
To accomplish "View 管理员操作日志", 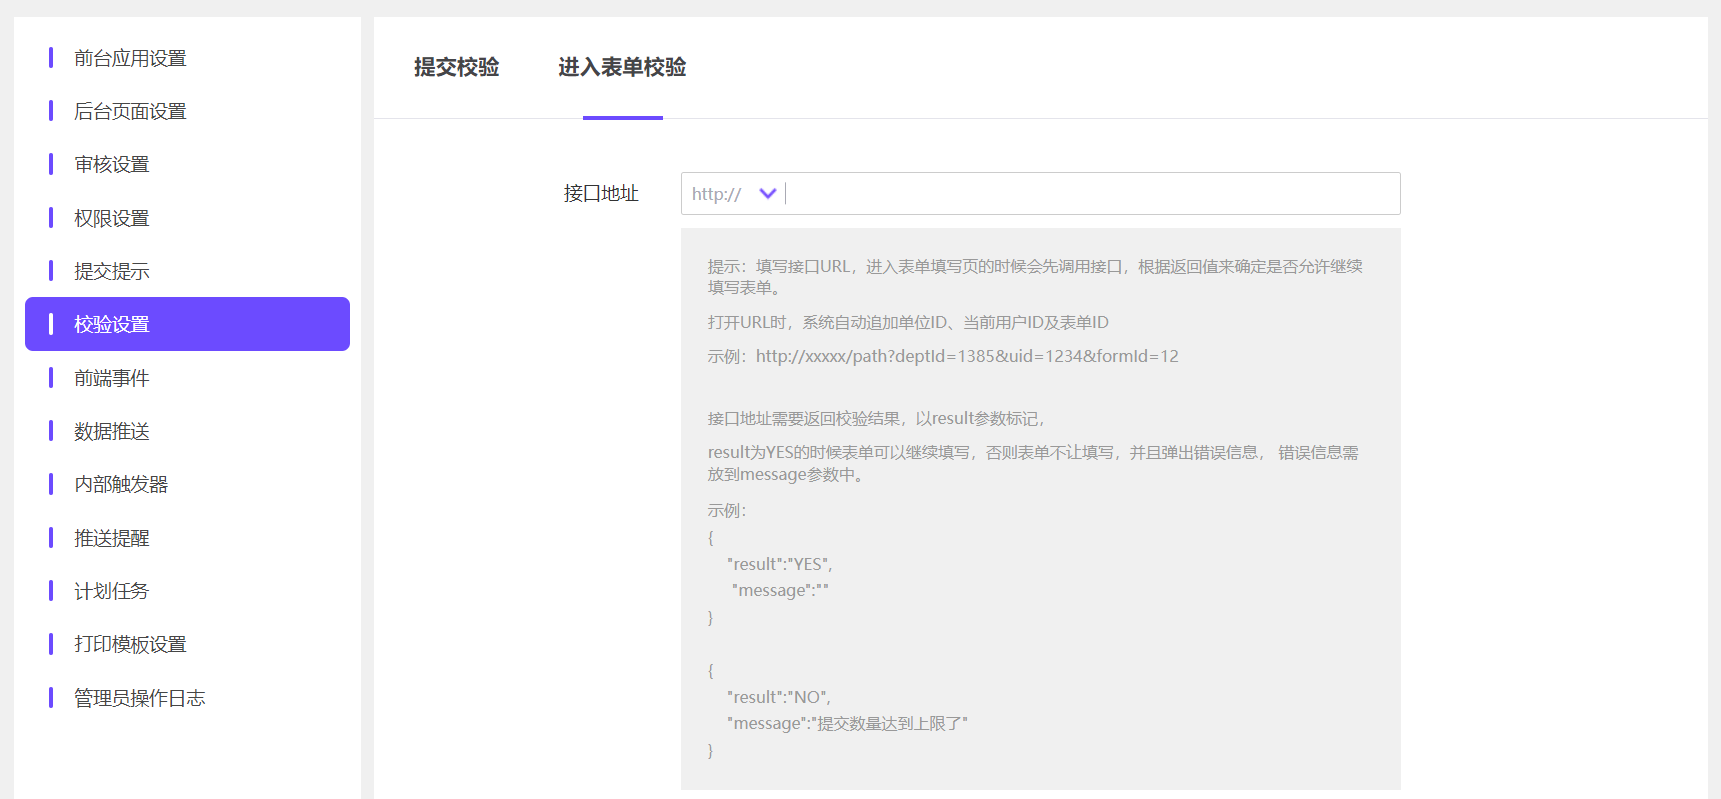I will point(140,698).
